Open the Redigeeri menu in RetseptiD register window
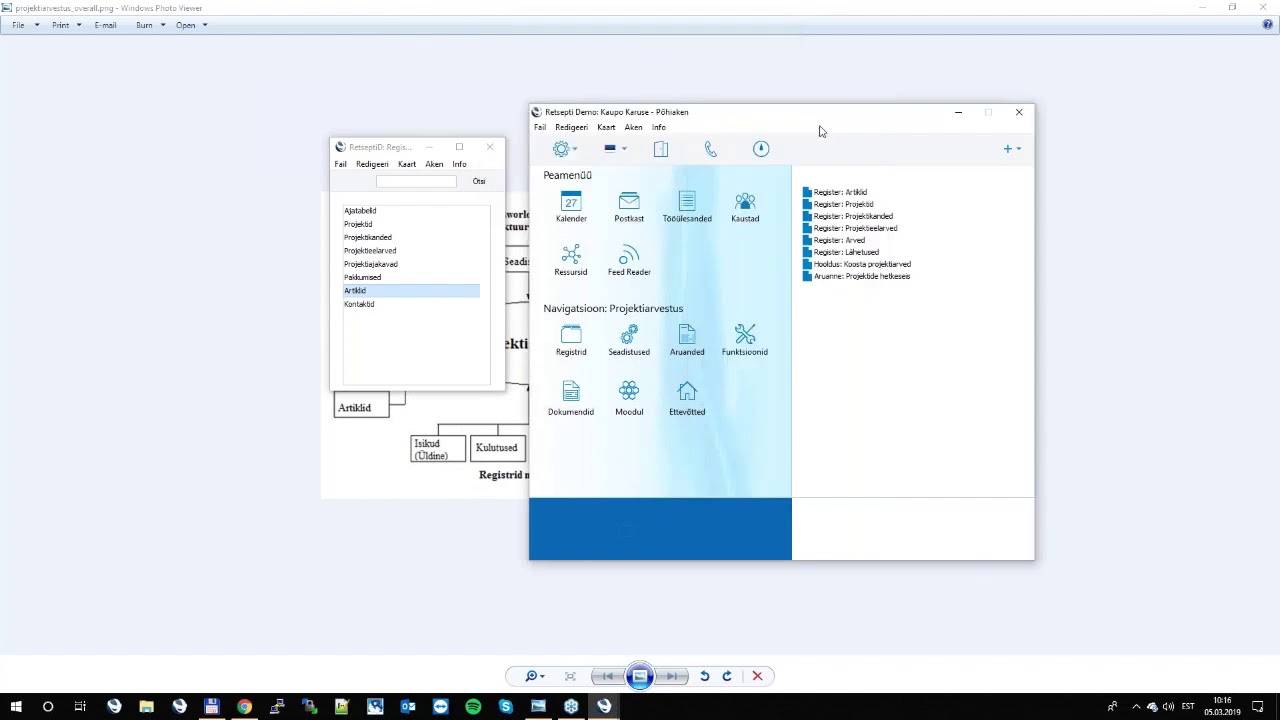 click(x=372, y=164)
